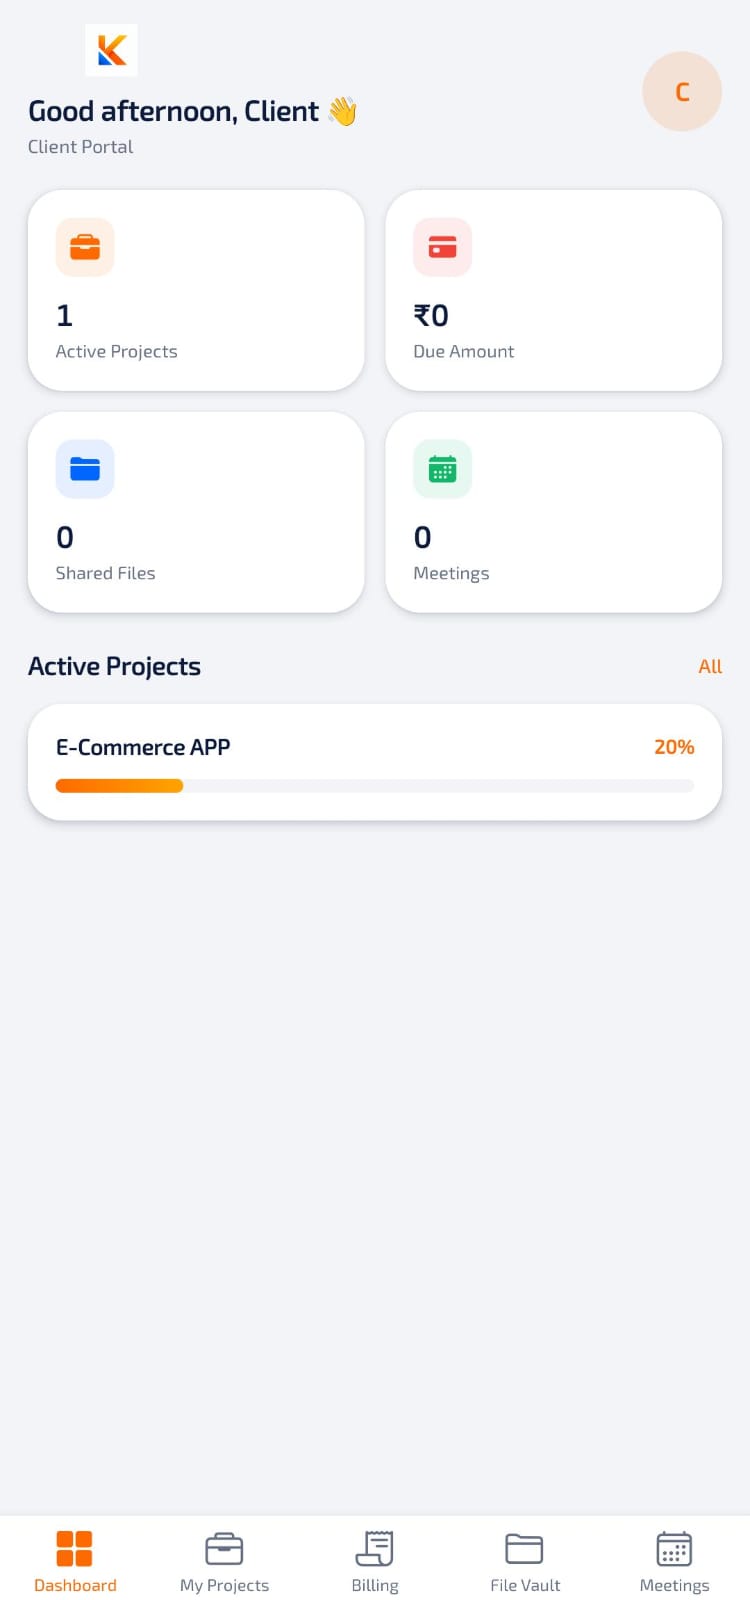Screen dimensions: 750x1600
Task: Click the red card Due Amount icon
Action: click(x=442, y=247)
